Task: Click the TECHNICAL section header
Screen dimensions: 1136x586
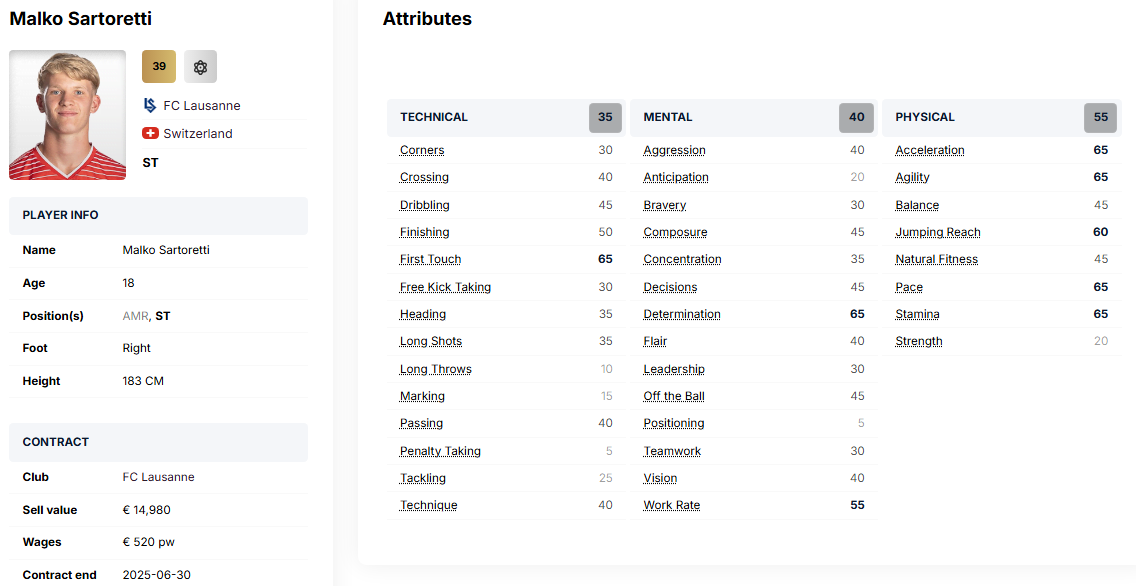Action: (434, 117)
